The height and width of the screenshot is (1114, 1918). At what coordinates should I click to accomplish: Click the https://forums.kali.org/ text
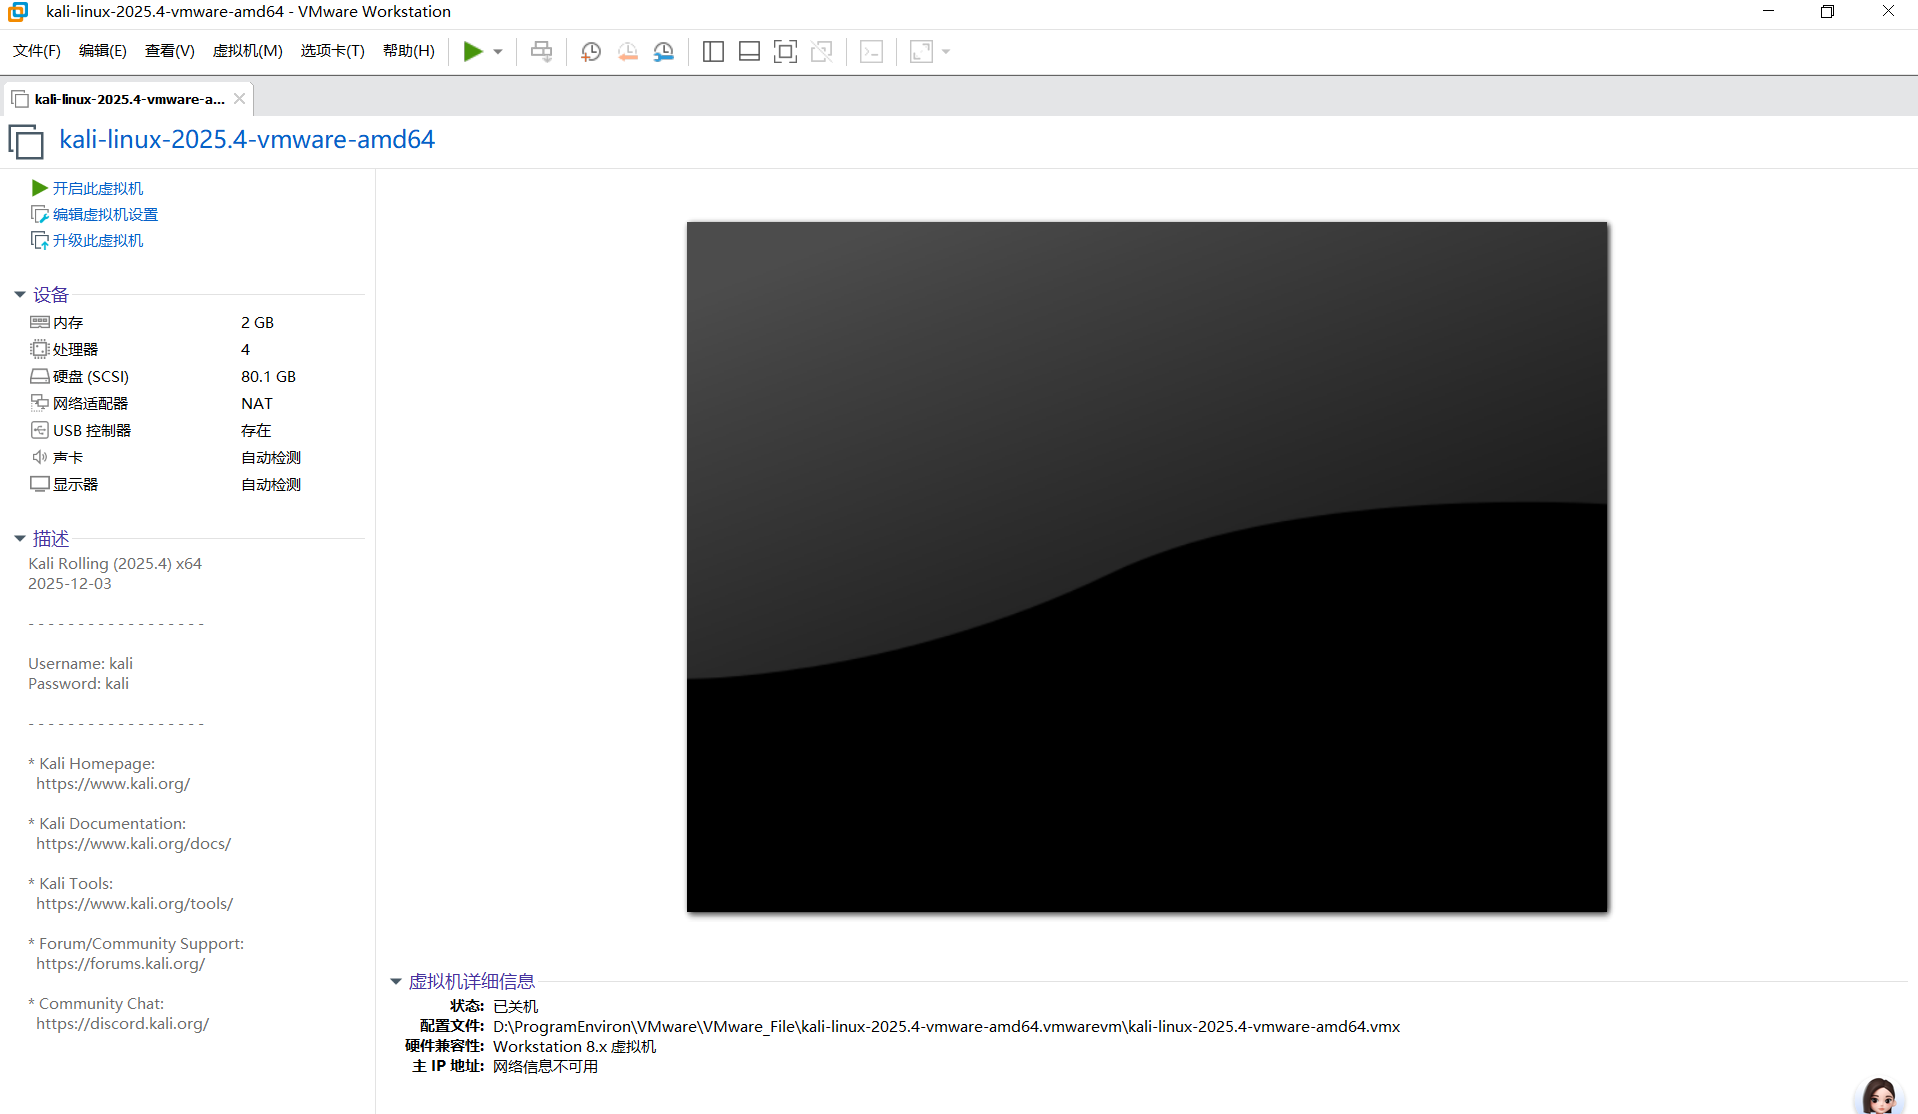(120, 963)
